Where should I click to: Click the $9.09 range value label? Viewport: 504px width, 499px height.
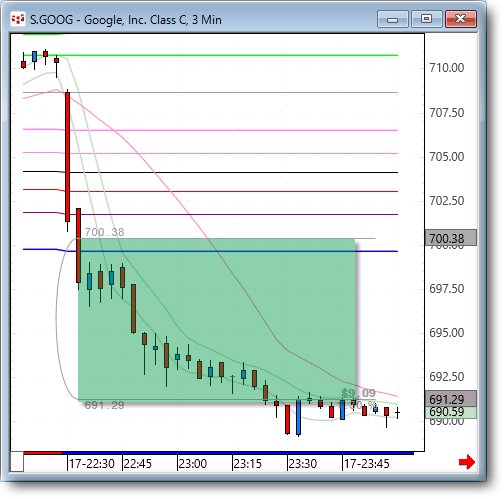[x=358, y=393]
